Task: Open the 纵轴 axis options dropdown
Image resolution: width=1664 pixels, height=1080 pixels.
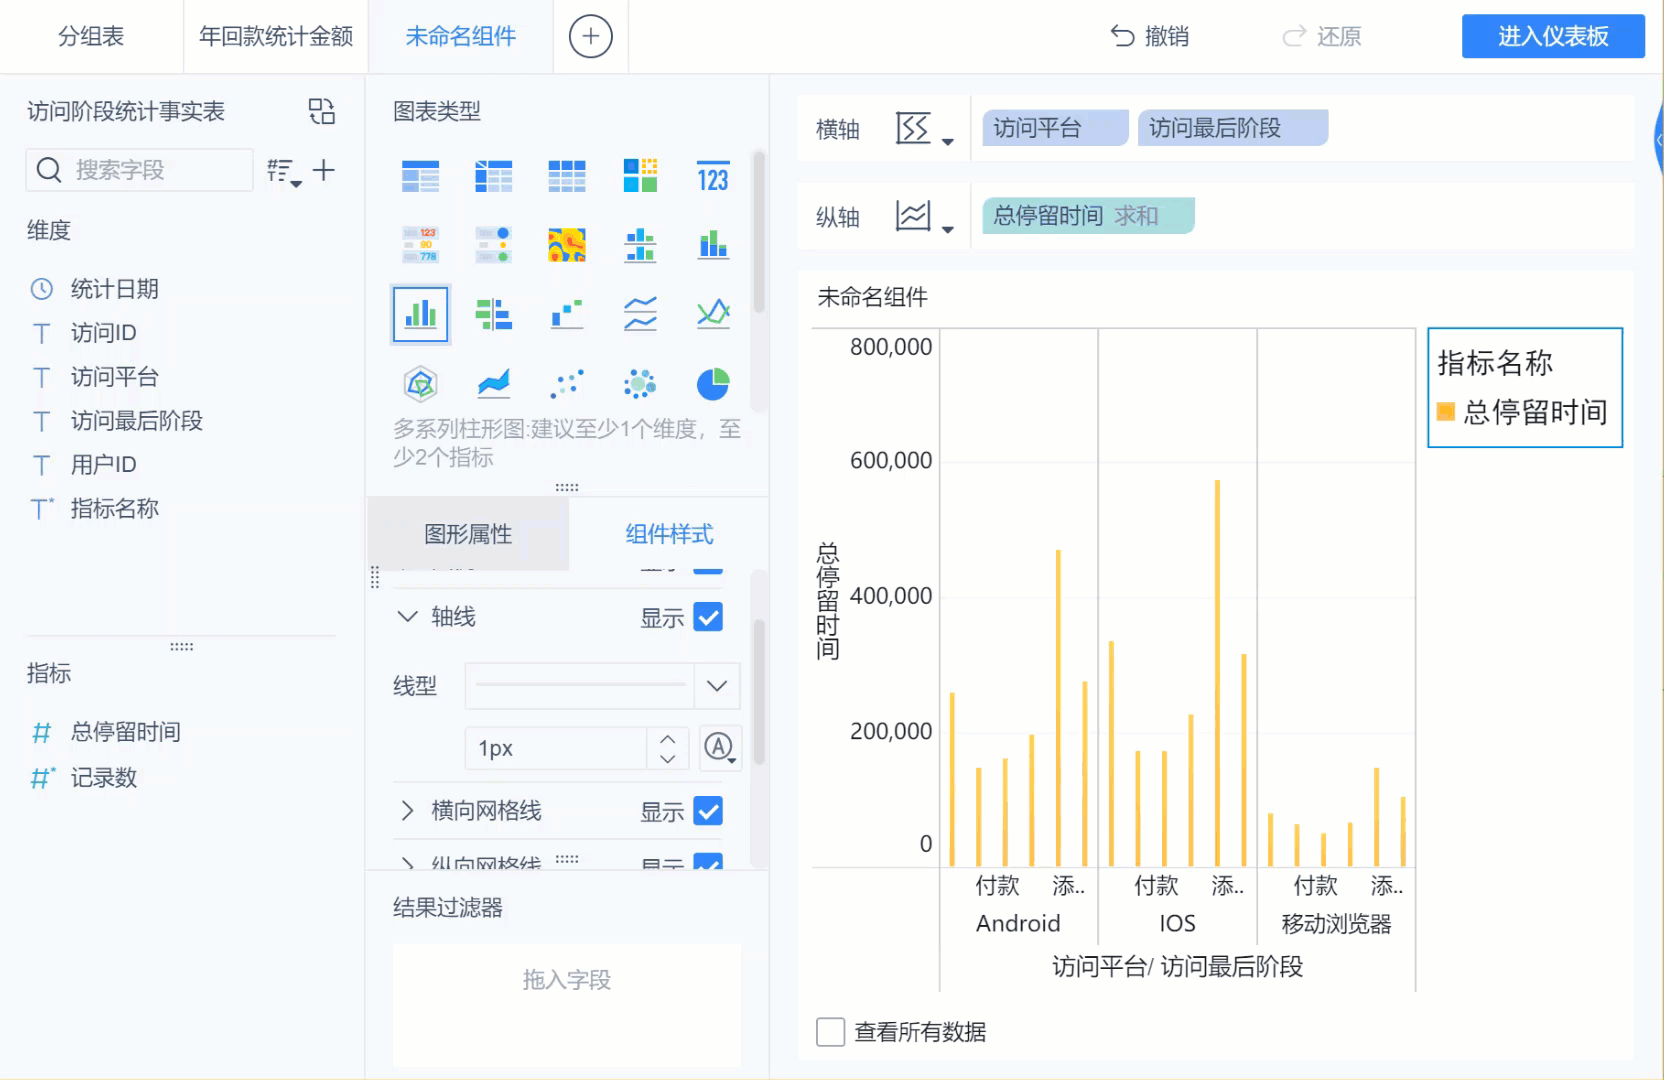Action: pyautogui.click(x=924, y=217)
